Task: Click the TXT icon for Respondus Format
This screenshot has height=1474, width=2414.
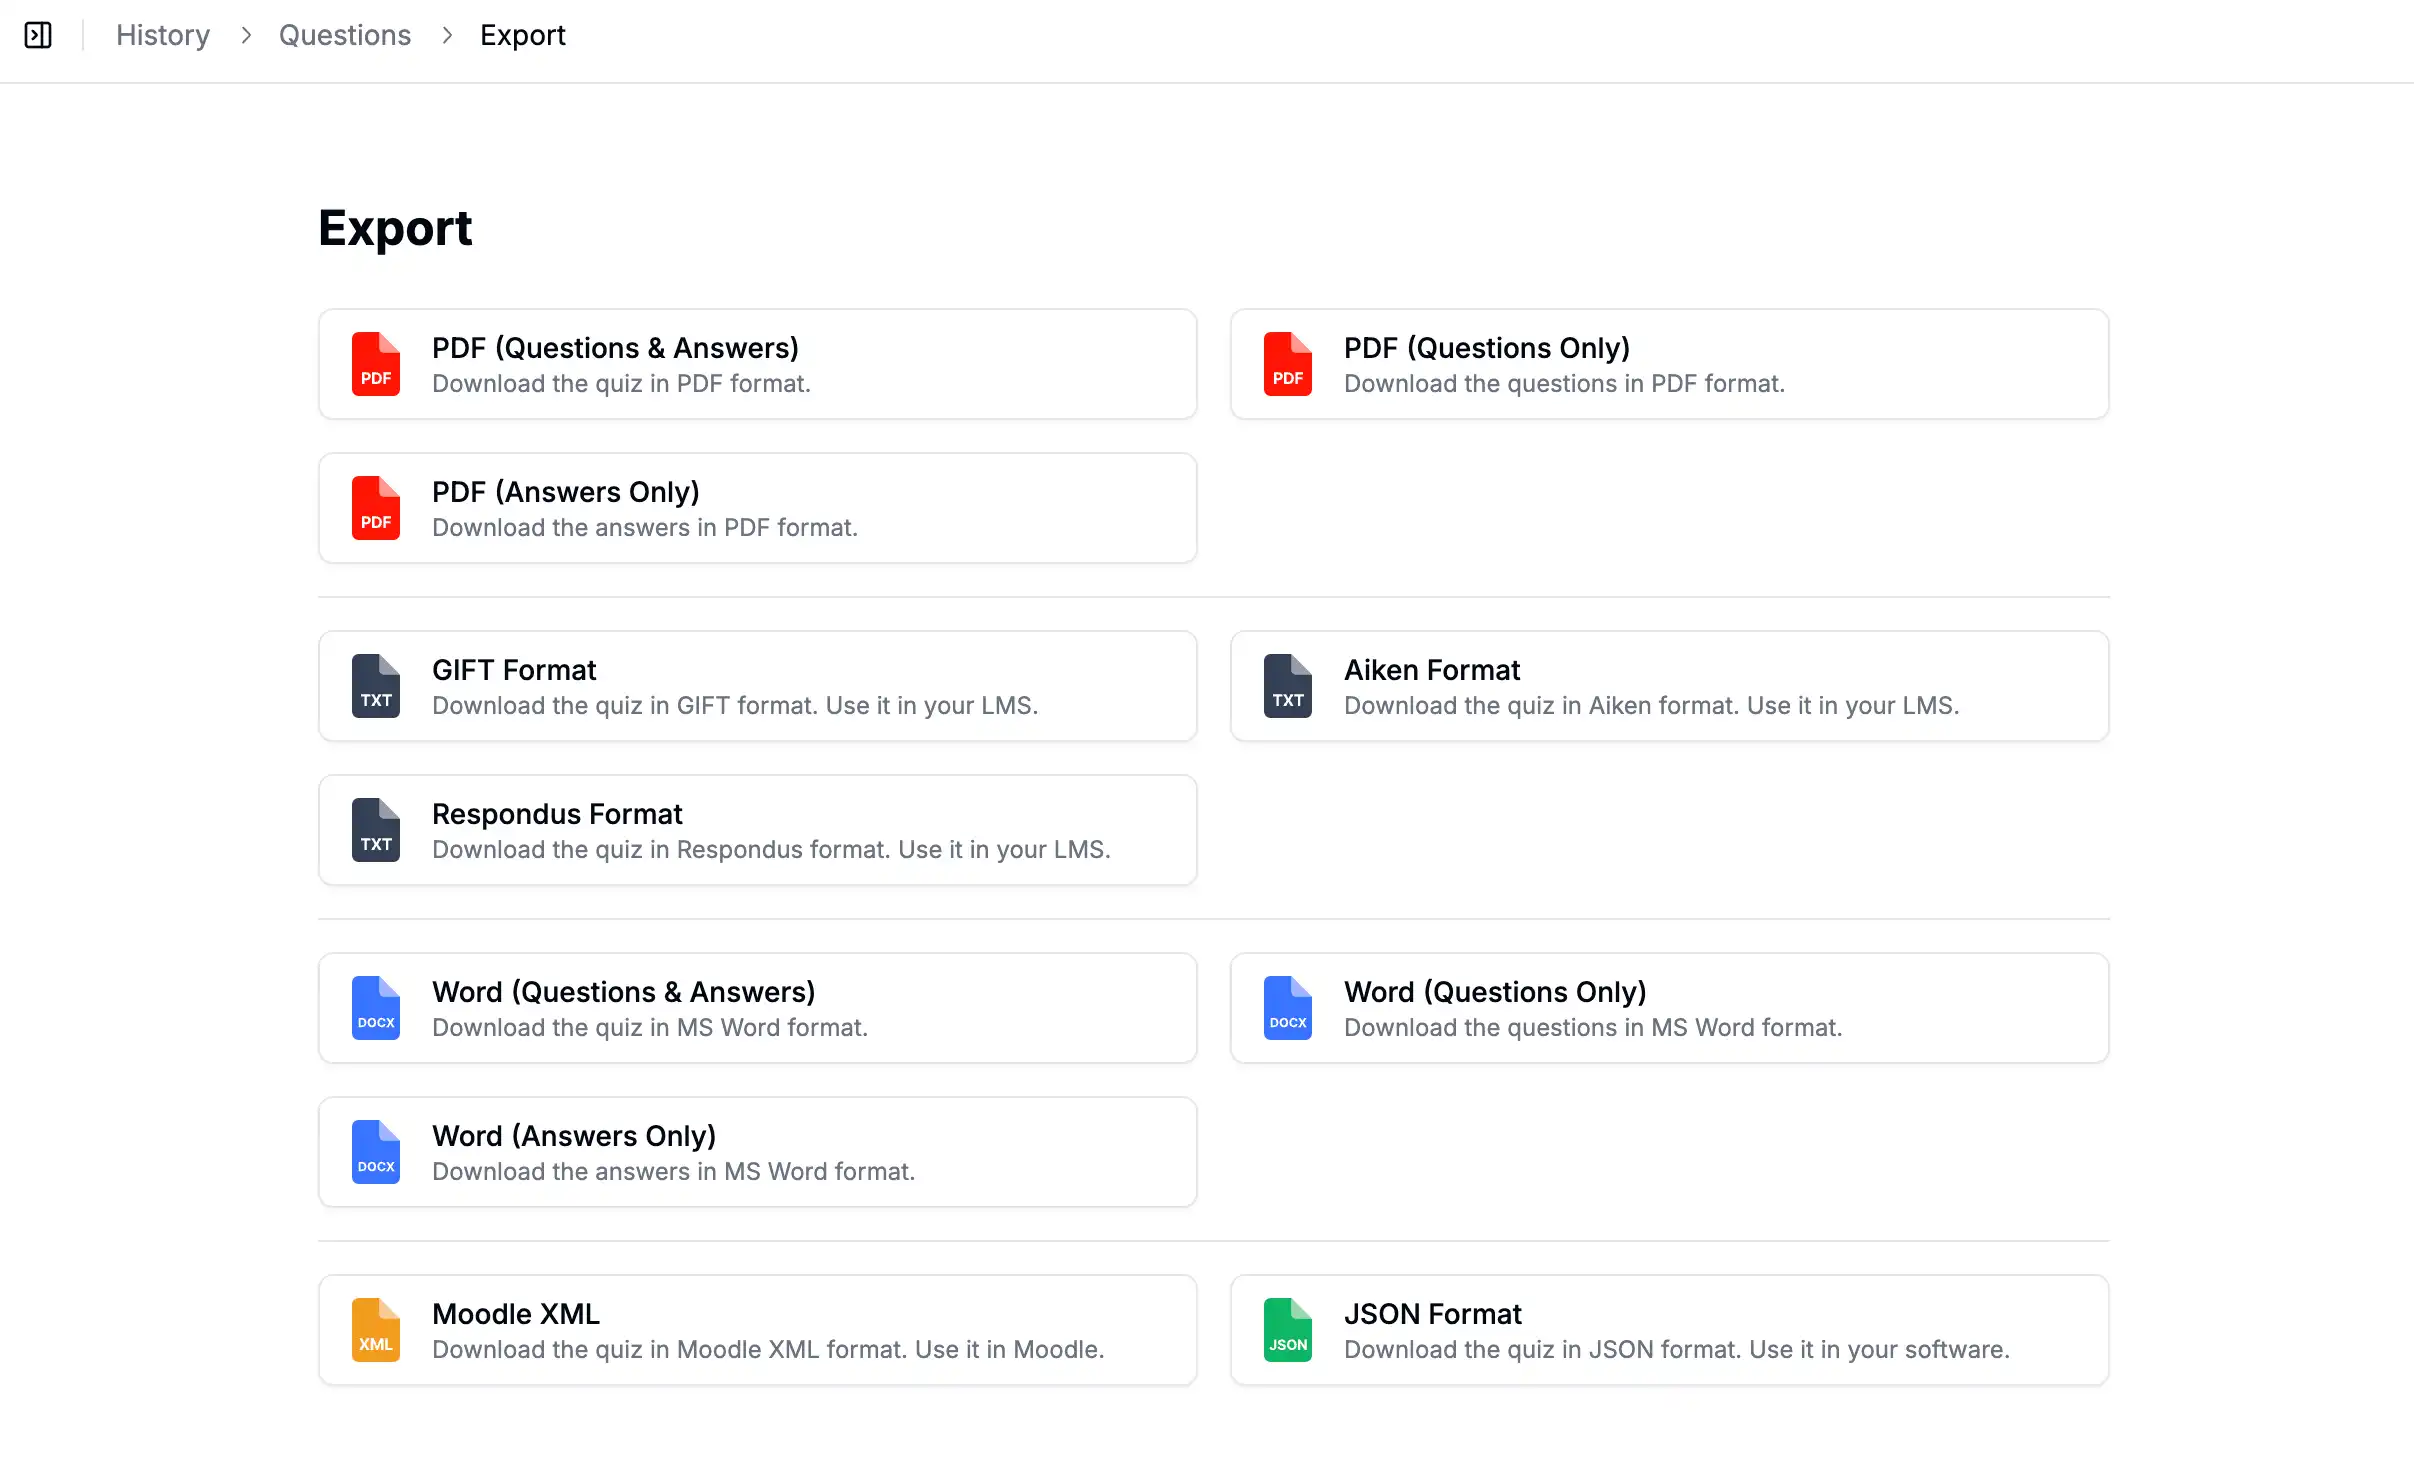Action: 376,830
